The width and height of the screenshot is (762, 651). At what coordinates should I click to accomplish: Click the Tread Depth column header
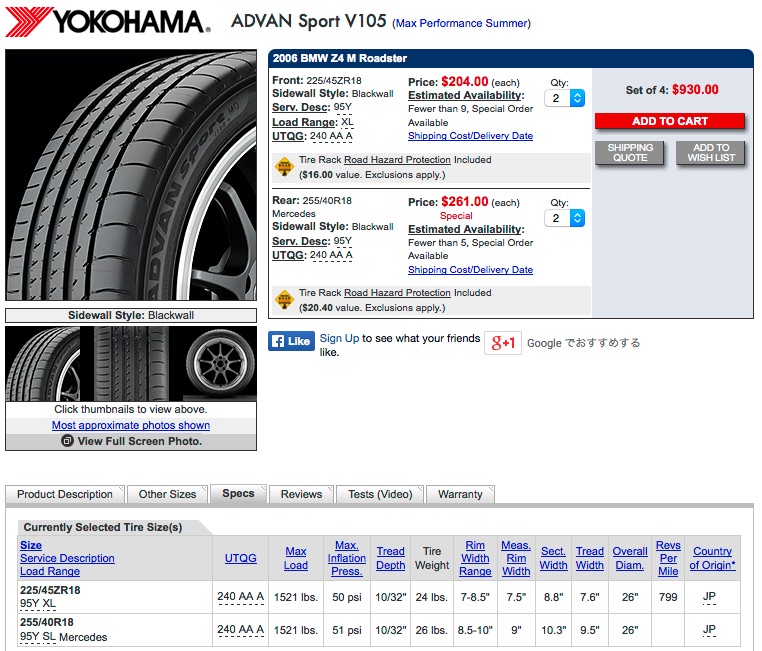tap(390, 558)
